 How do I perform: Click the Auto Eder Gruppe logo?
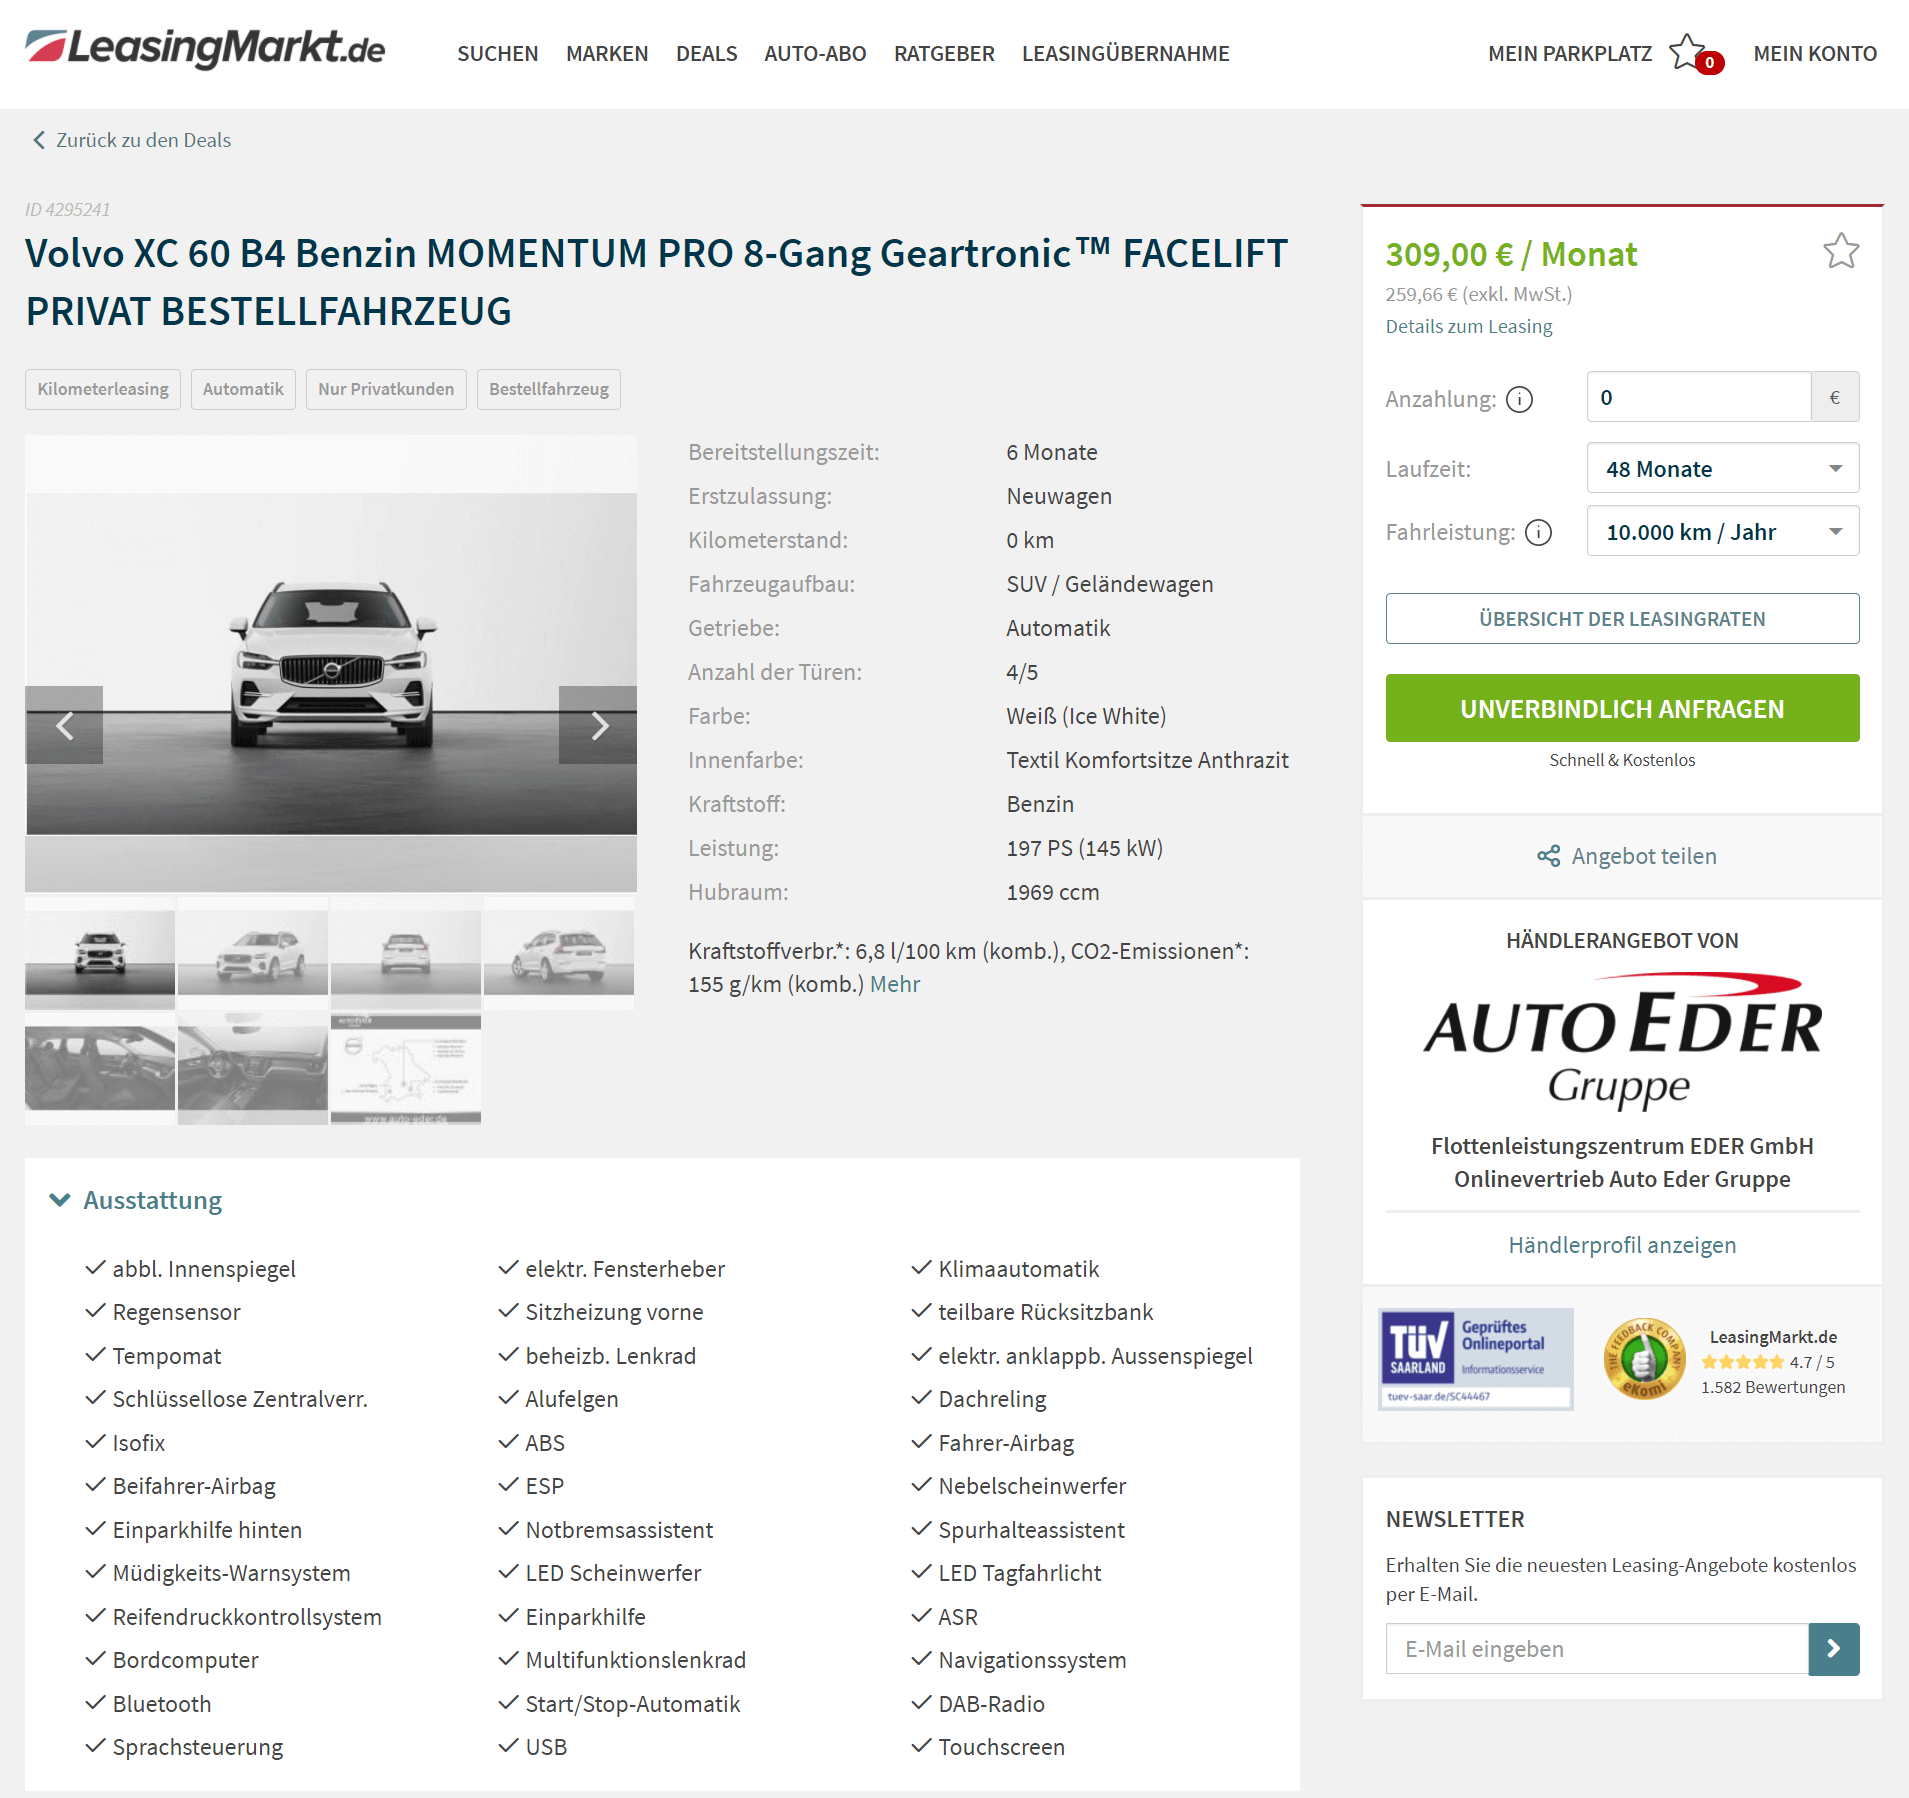click(x=1622, y=1040)
